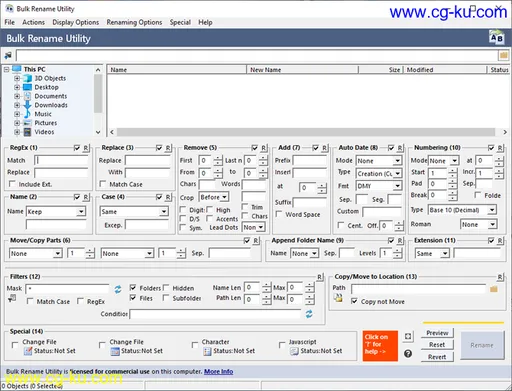Refresh the file list next to Mask field
This screenshot has height=391, width=512.
tap(118, 289)
